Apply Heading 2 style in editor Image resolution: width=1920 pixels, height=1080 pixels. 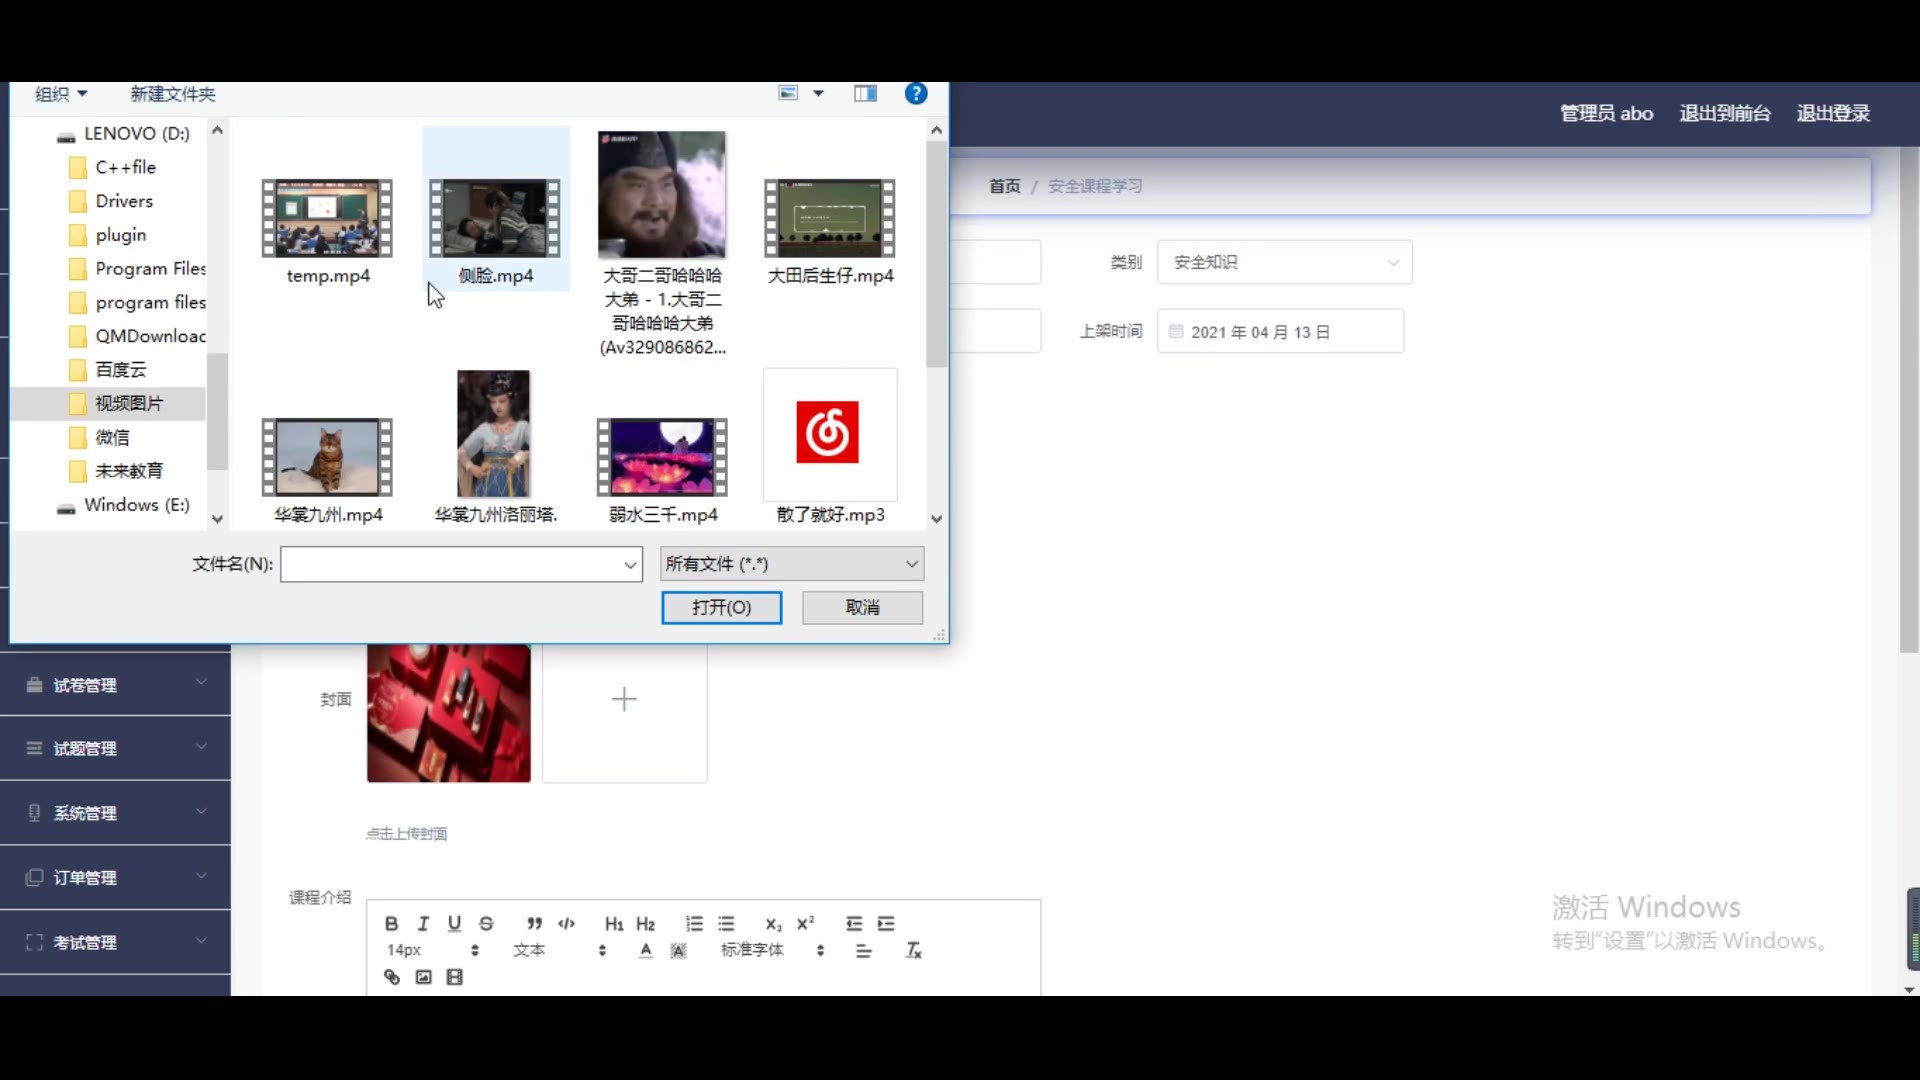646,923
